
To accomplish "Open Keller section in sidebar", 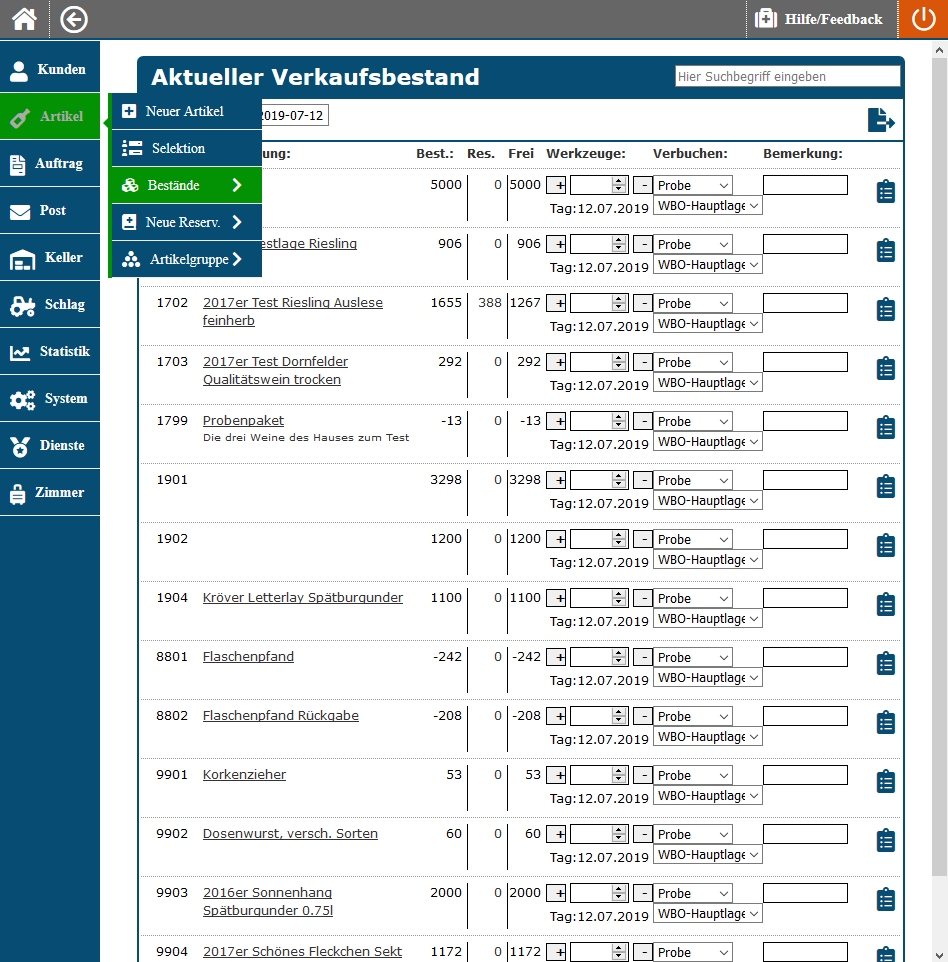I will click(50, 258).
